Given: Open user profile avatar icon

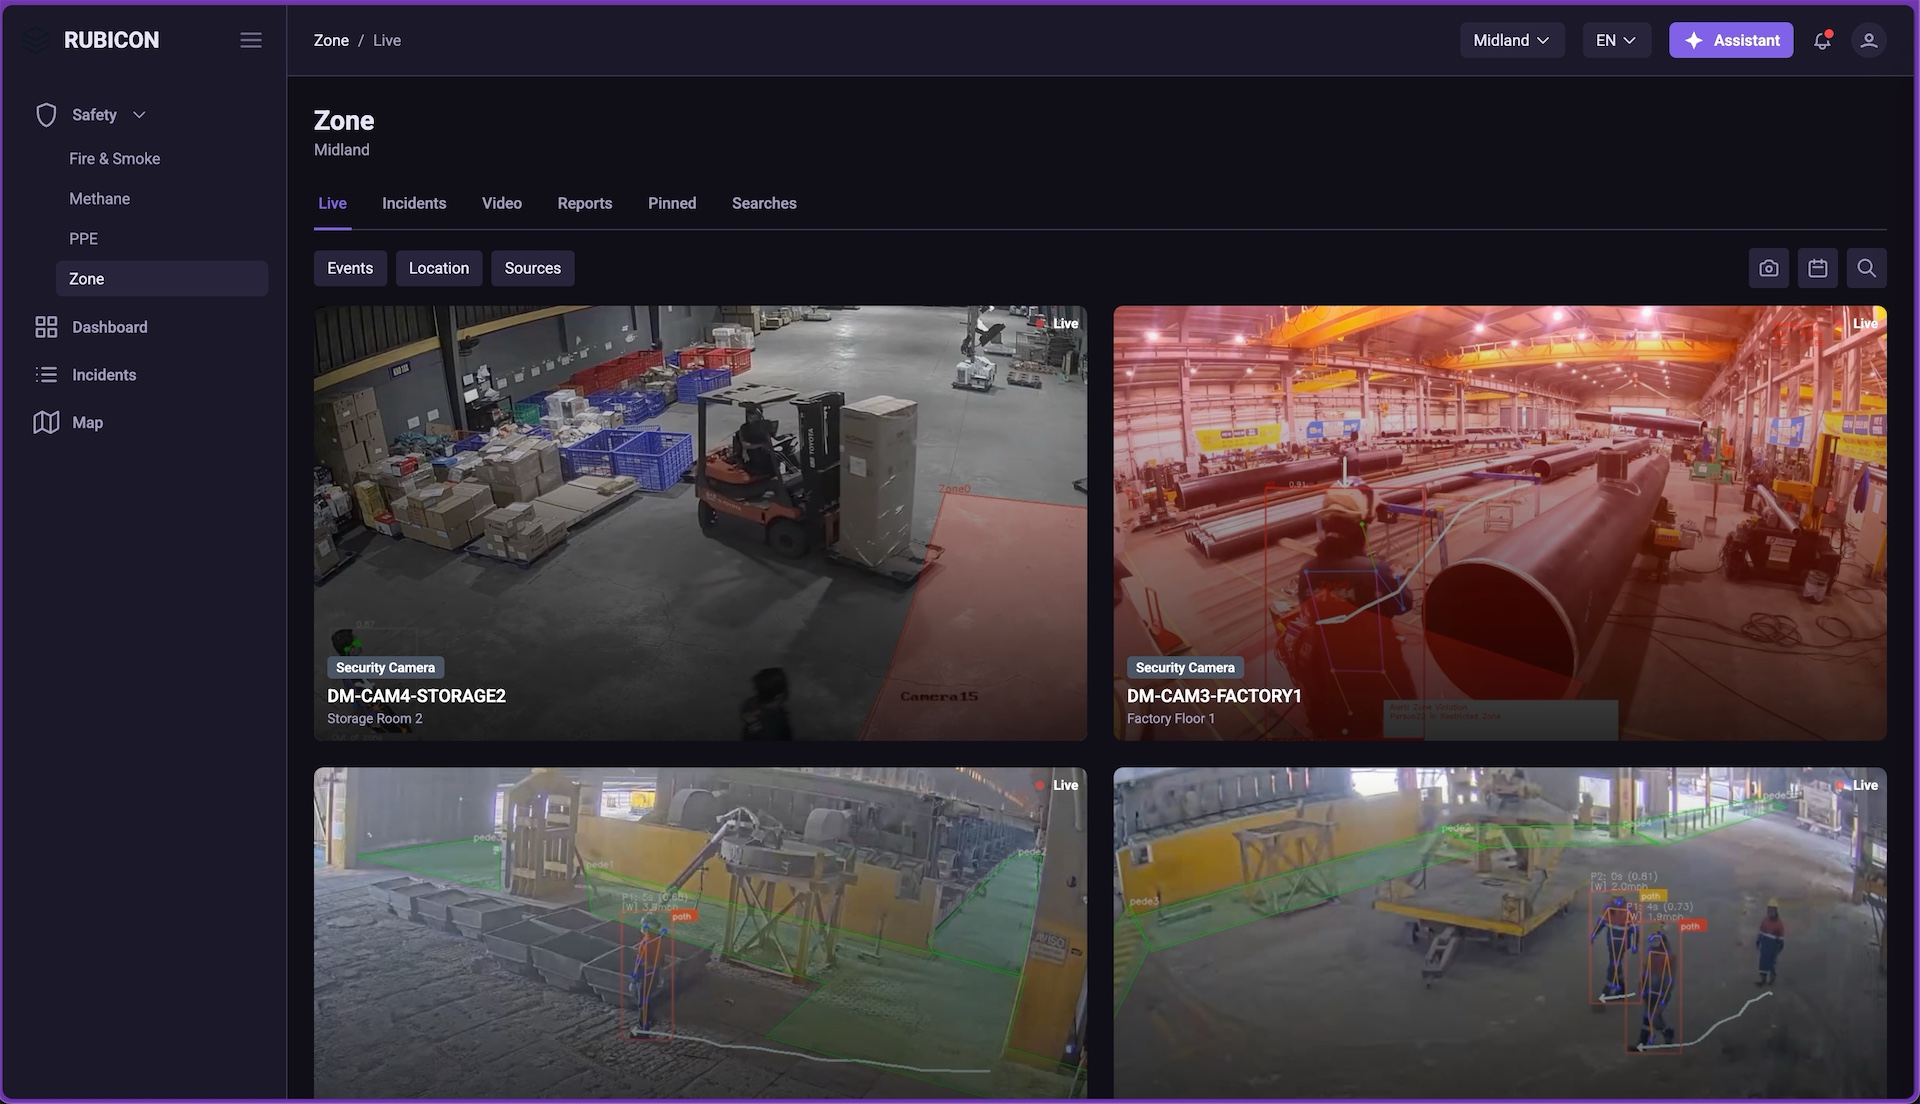Looking at the screenshot, I should click(1868, 40).
